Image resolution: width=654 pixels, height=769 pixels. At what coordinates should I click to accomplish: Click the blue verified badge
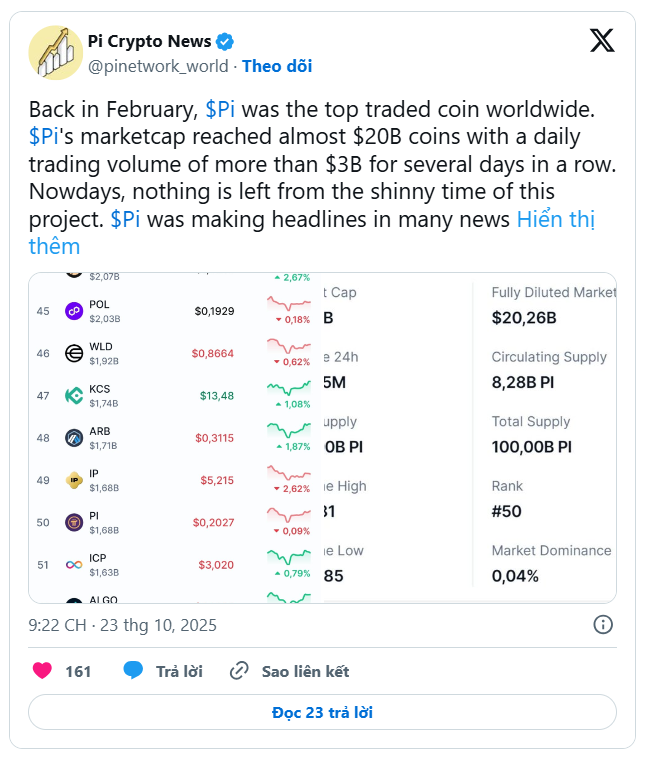226,42
